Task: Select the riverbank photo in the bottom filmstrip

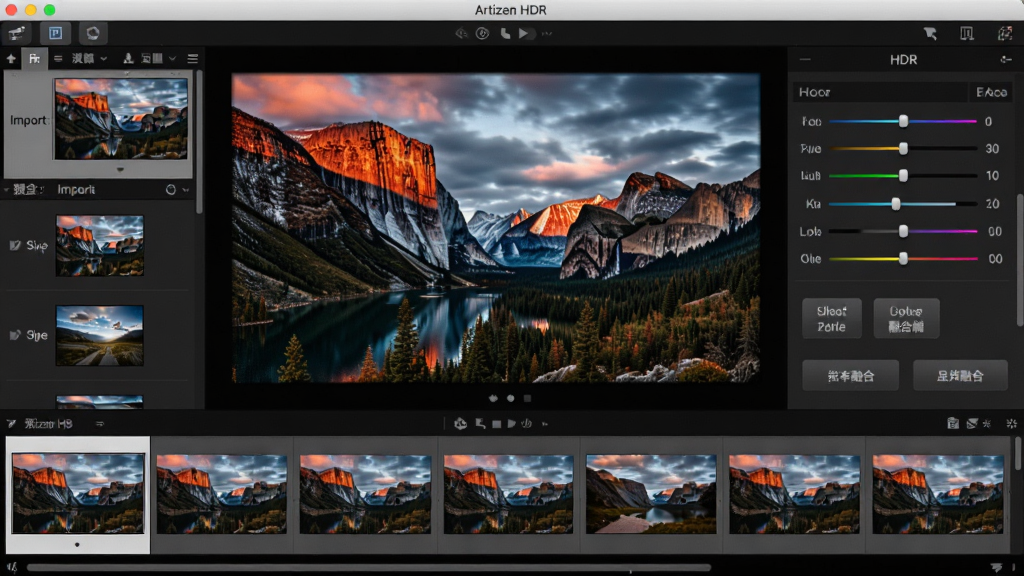Action: (x=651, y=494)
